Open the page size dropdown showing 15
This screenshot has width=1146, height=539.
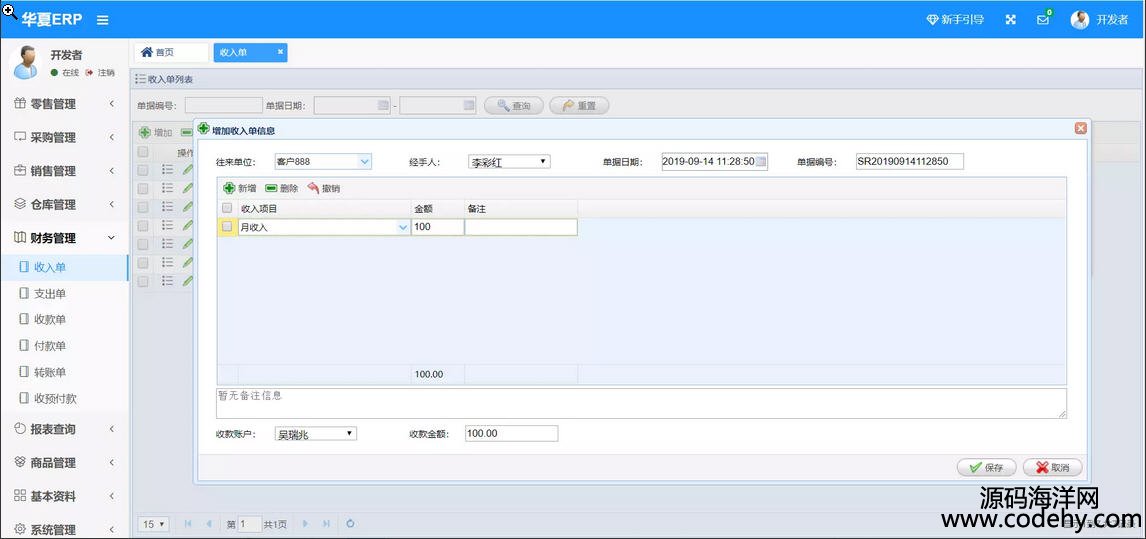click(x=153, y=524)
